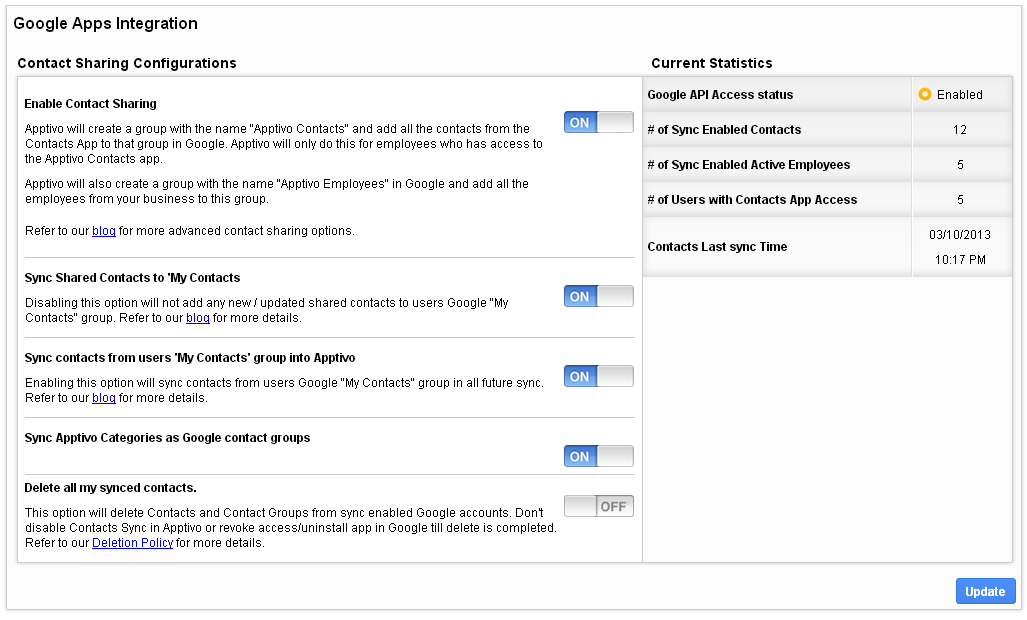Screen dimensions: 1027x620
Task: Click the Google Apps Integration page title
Action: coord(105,24)
